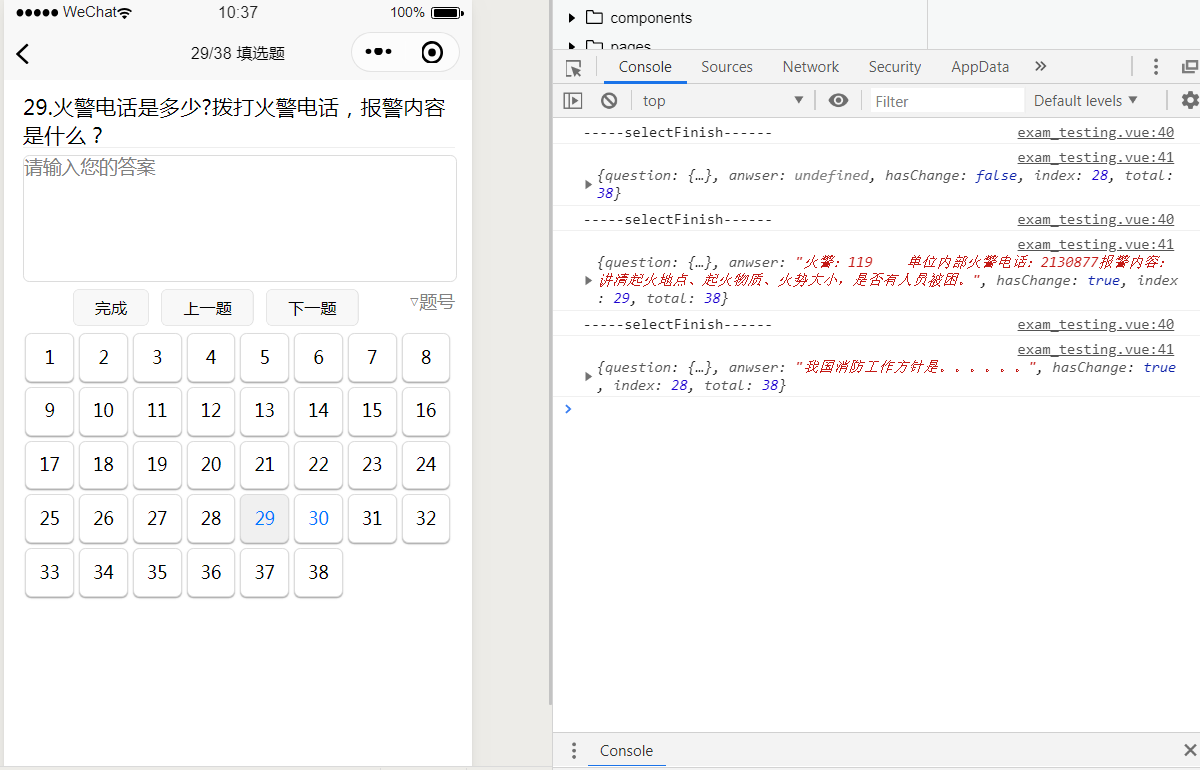The image size is (1200, 770).
Task: Expand the components folder
Action: click(571, 18)
